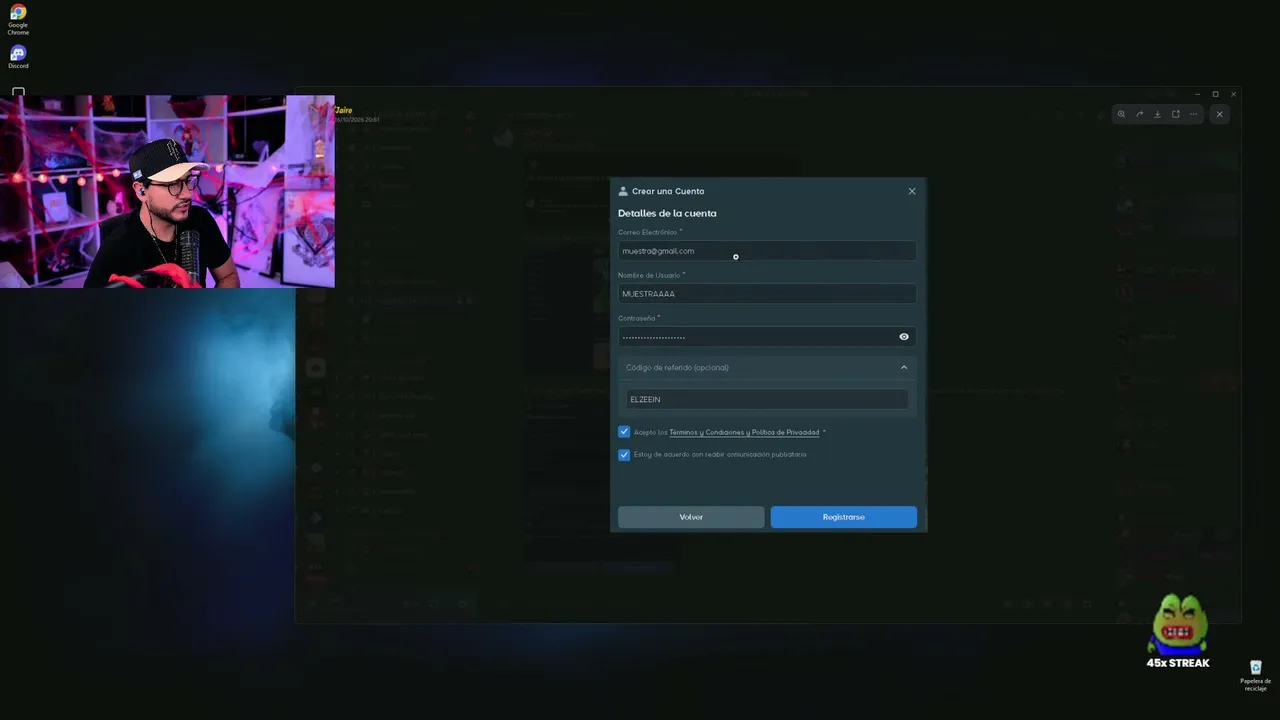Select the referral code field with ELZEEIN
Viewport: 1280px width, 720px height.
coord(767,399)
